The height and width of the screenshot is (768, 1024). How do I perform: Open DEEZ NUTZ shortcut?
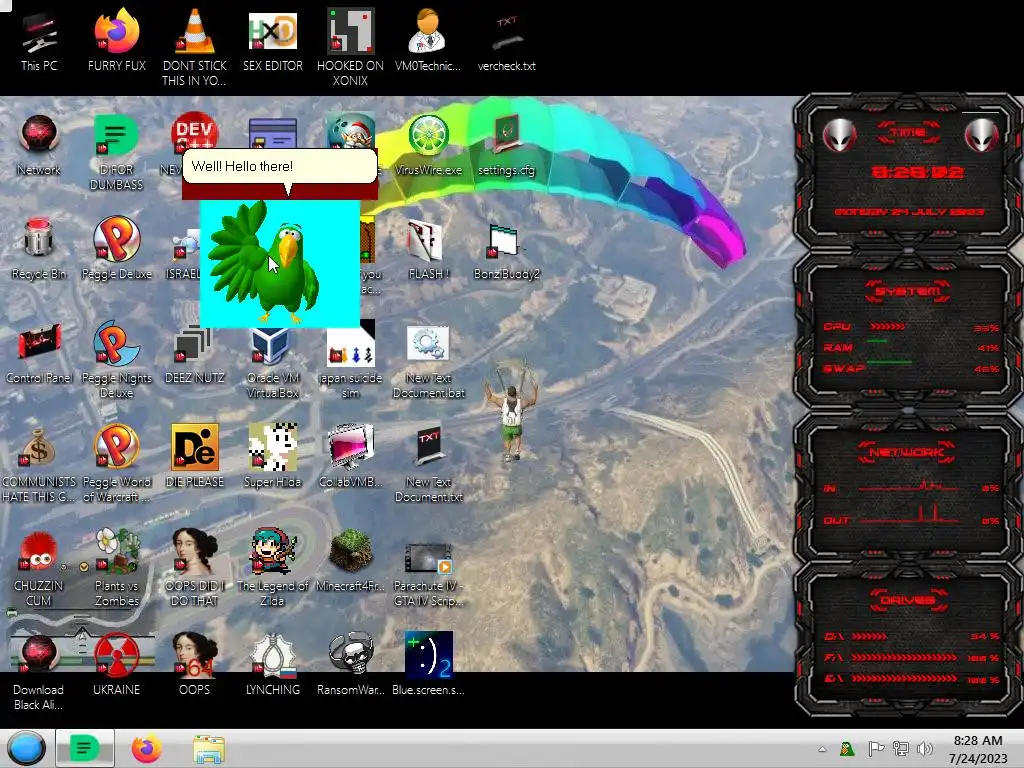click(x=195, y=353)
